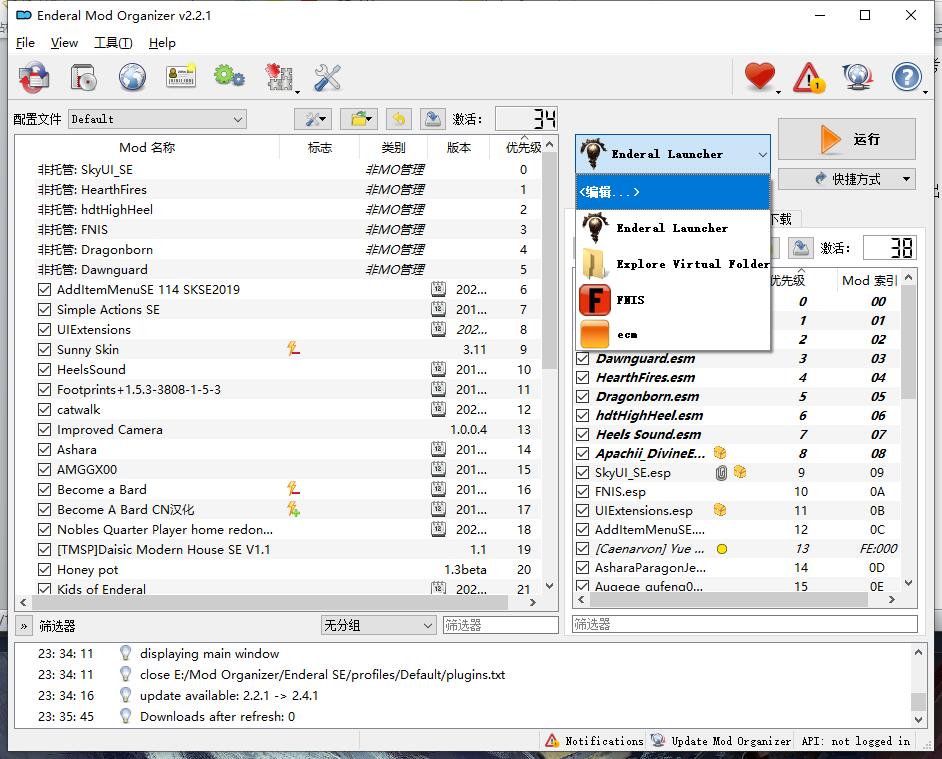
Task: Click the Explore Virtual Folder icon
Action: [595, 264]
